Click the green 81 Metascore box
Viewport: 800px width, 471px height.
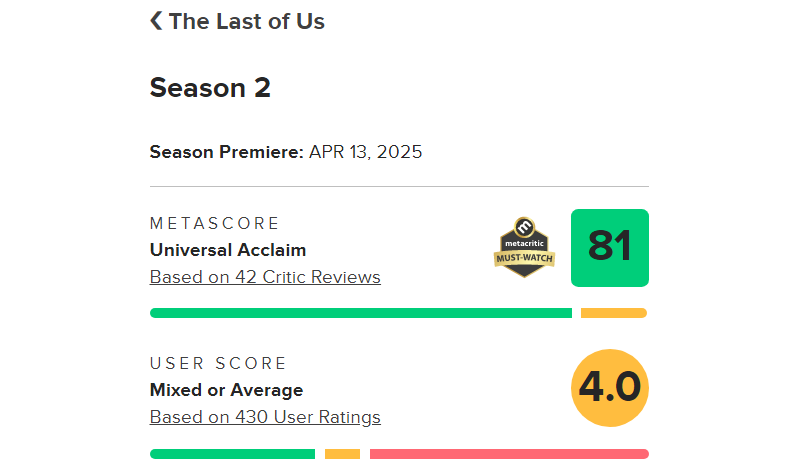coord(609,247)
